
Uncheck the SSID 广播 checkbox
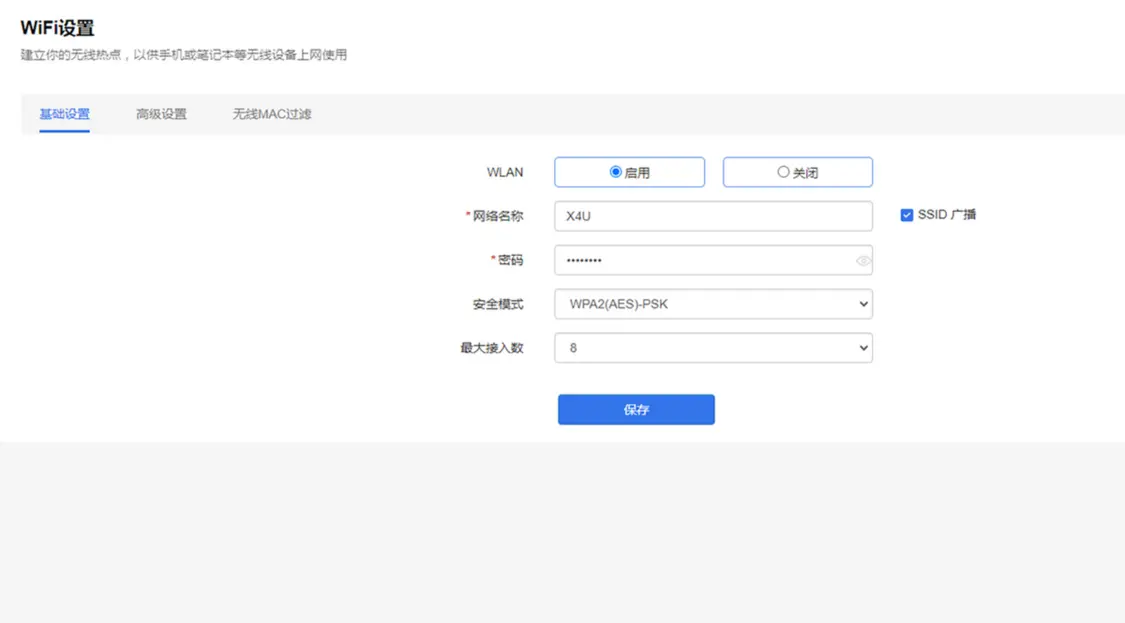pyautogui.click(x=906, y=214)
